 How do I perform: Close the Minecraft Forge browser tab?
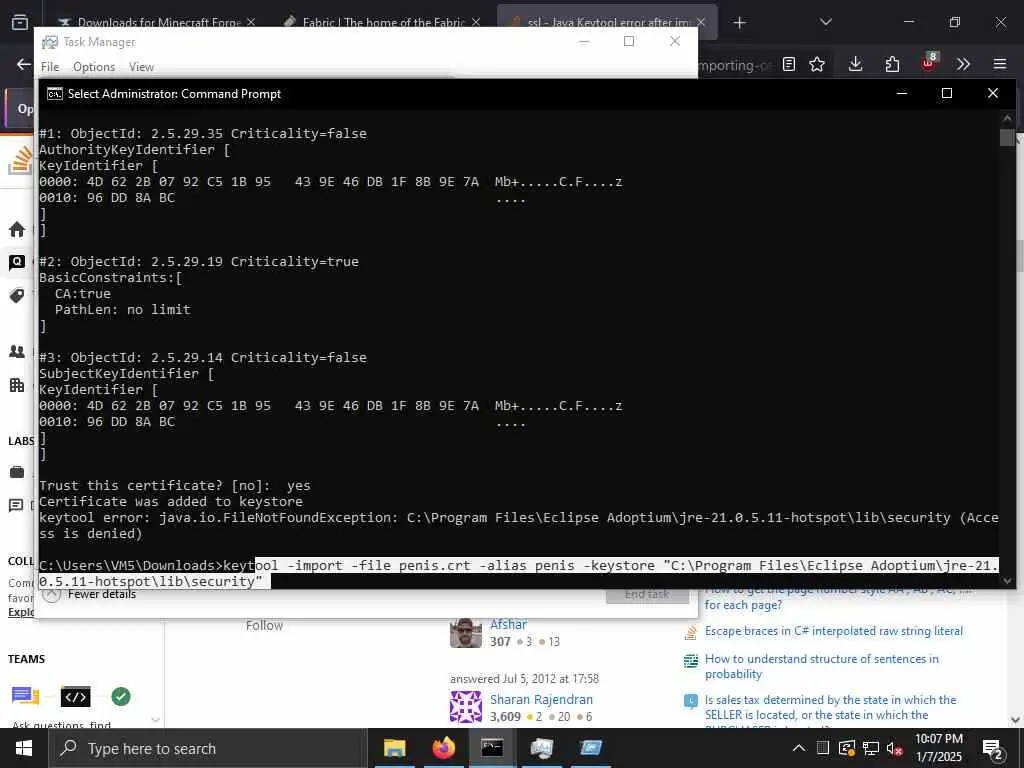(x=252, y=22)
